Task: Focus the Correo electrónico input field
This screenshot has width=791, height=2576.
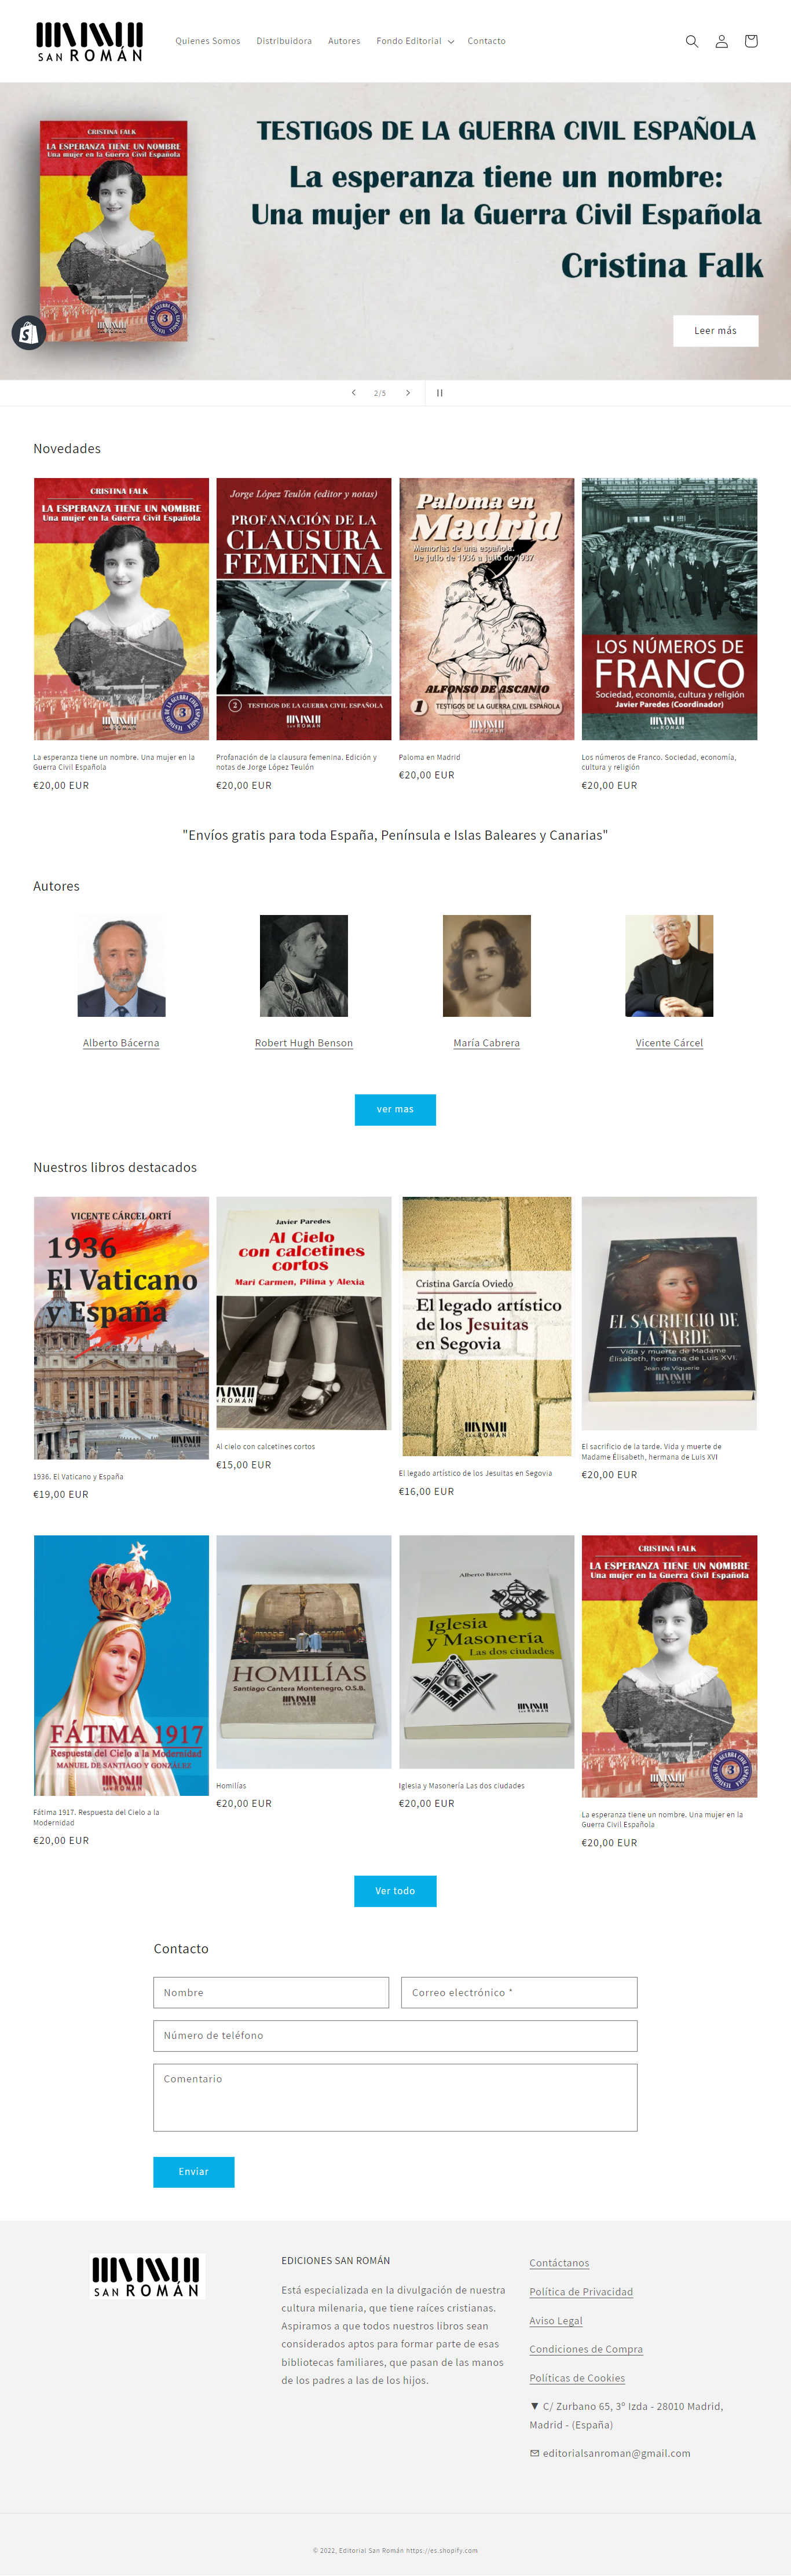Action: [x=519, y=1993]
